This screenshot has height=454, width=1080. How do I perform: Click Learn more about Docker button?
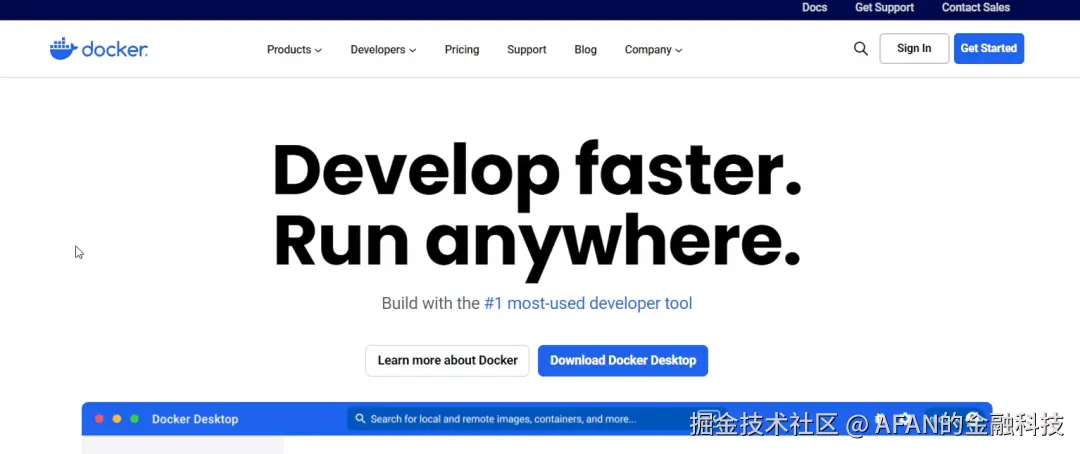(447, 360)
